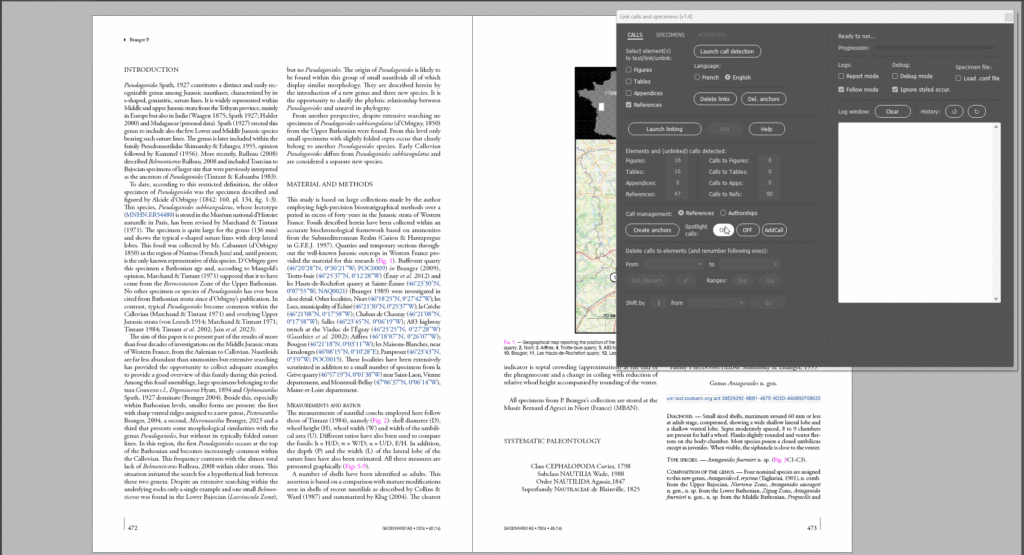Switch to the SPECIMENS tab

(670, 35)
